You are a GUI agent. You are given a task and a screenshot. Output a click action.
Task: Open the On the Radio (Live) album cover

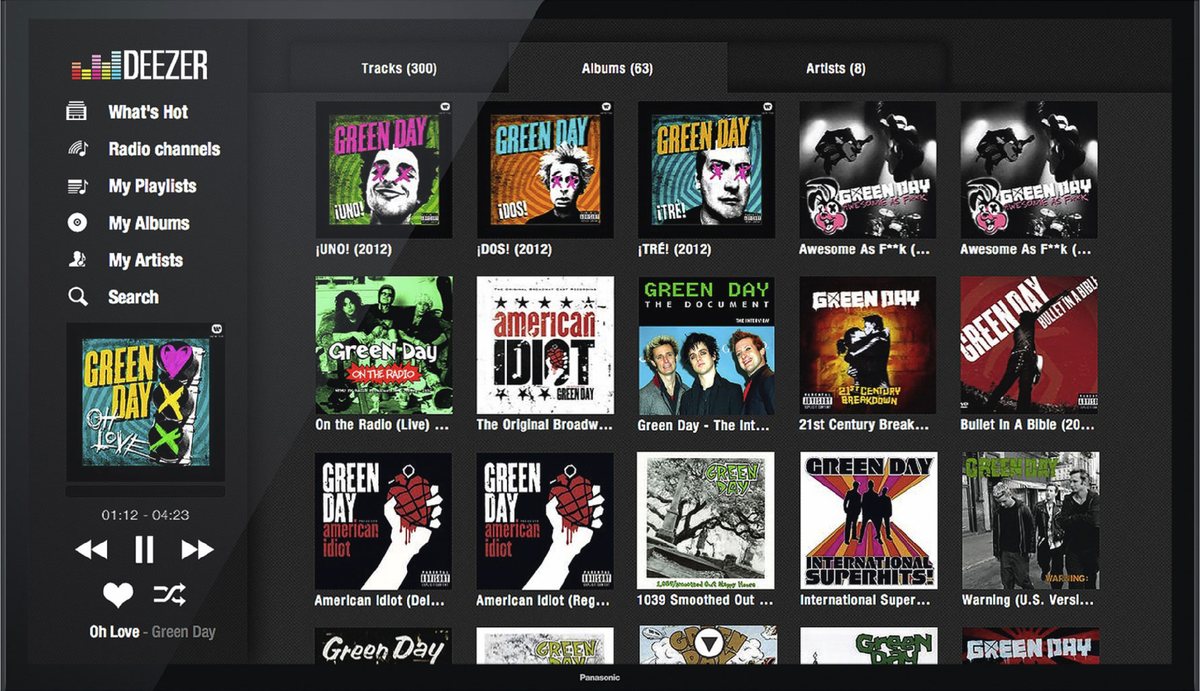[384, 345]
